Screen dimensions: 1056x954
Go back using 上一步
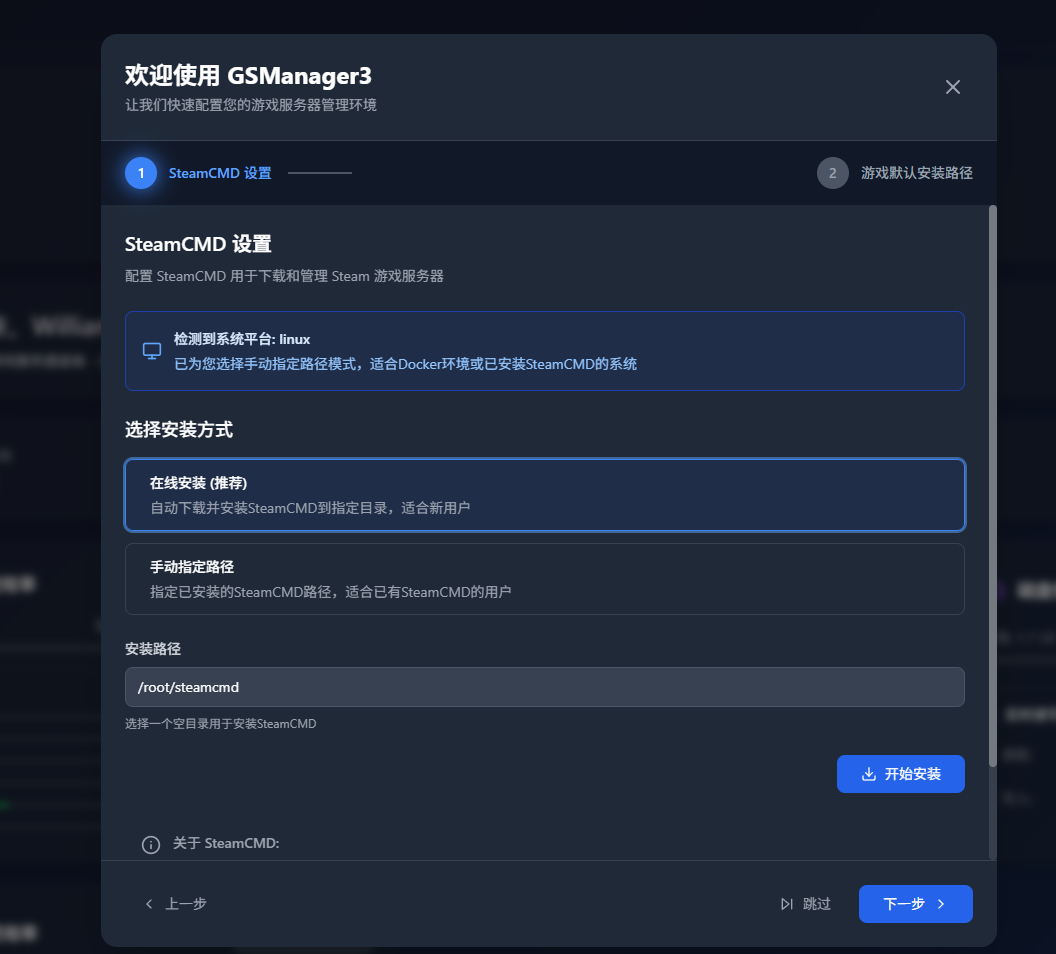click(176, 904)
